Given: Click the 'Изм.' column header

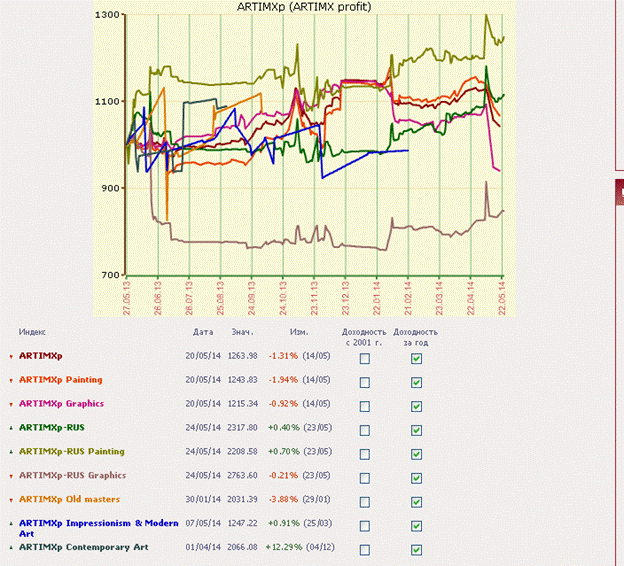Looking at the screenshot, I should 299,332.
